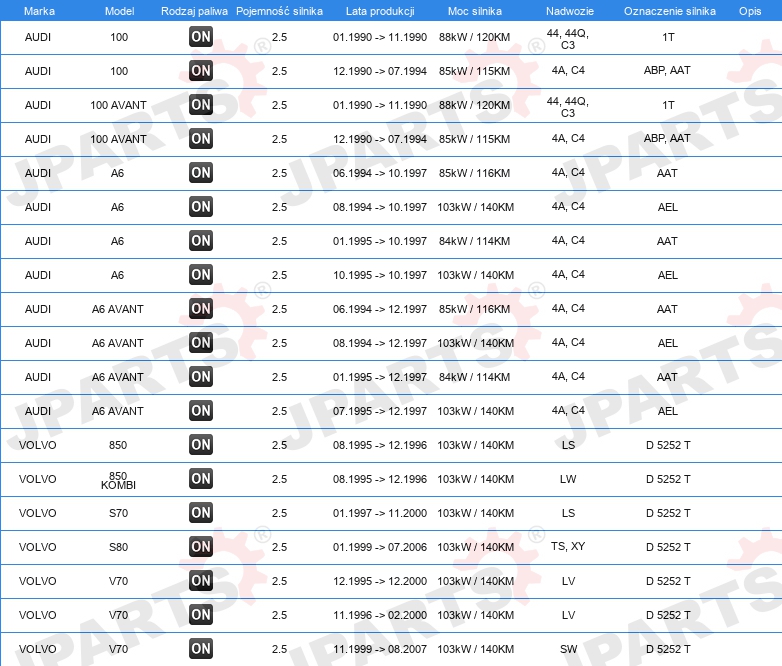
Task: Select the 07.1995 -> 12.1997 production years cell
Action: pyautogui.click(x=380, y=411)
